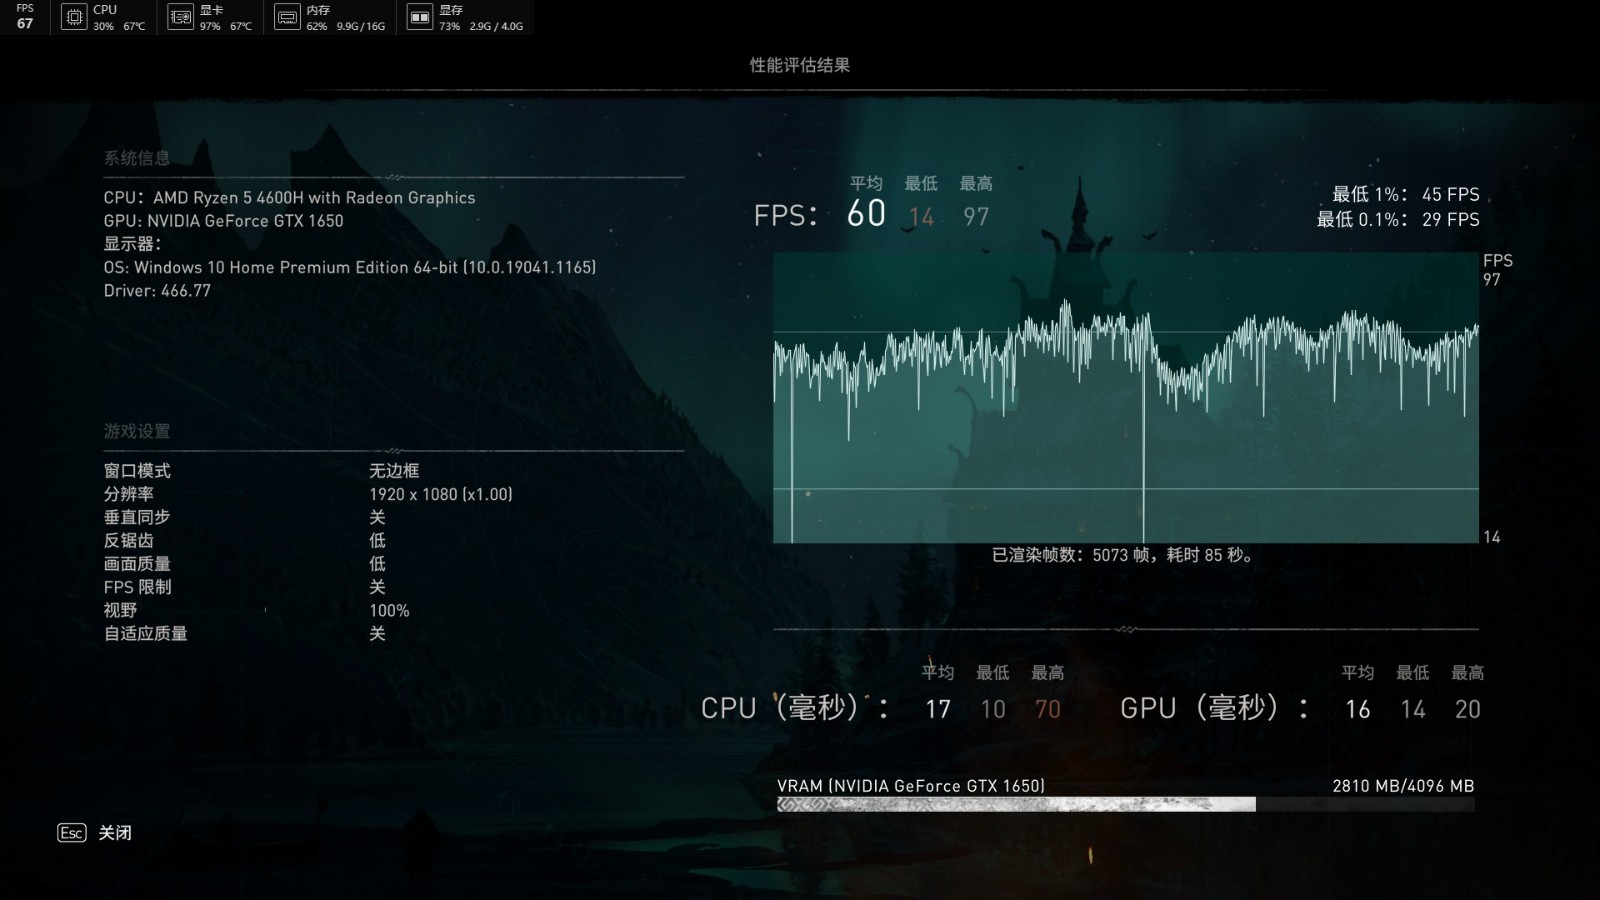
Task: Click the Driver: 466.77 line
Action: pos(157,291)
